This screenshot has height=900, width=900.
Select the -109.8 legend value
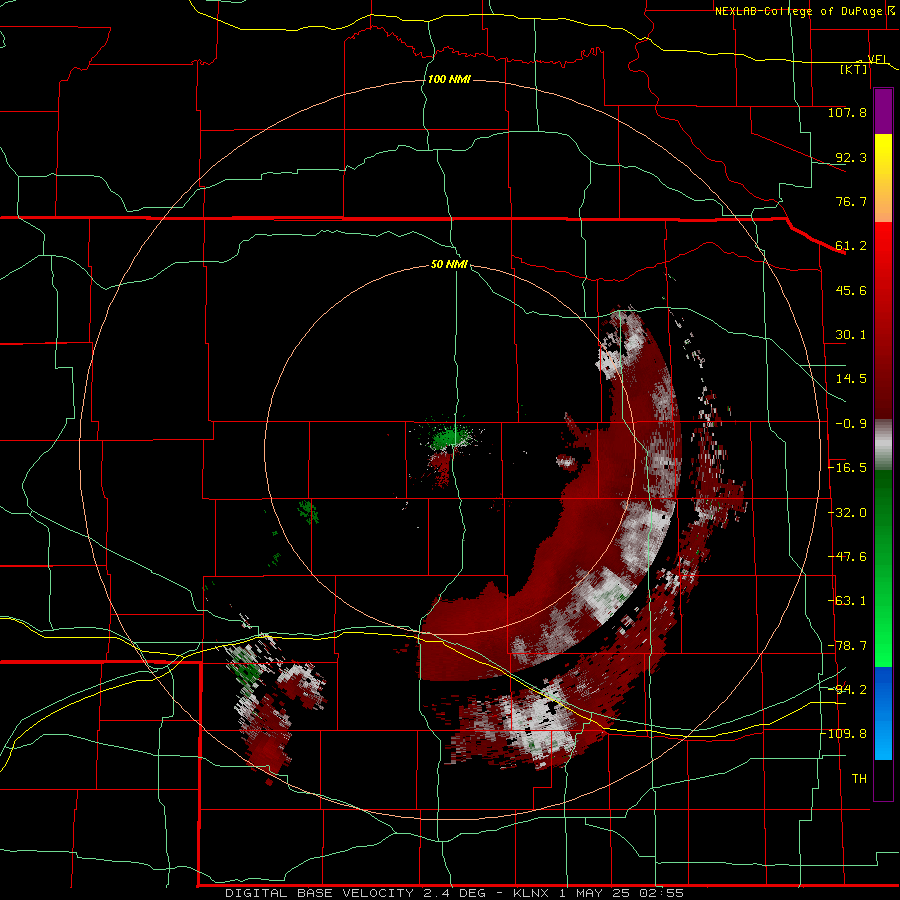pyautogui.click(x=844, y=734)
